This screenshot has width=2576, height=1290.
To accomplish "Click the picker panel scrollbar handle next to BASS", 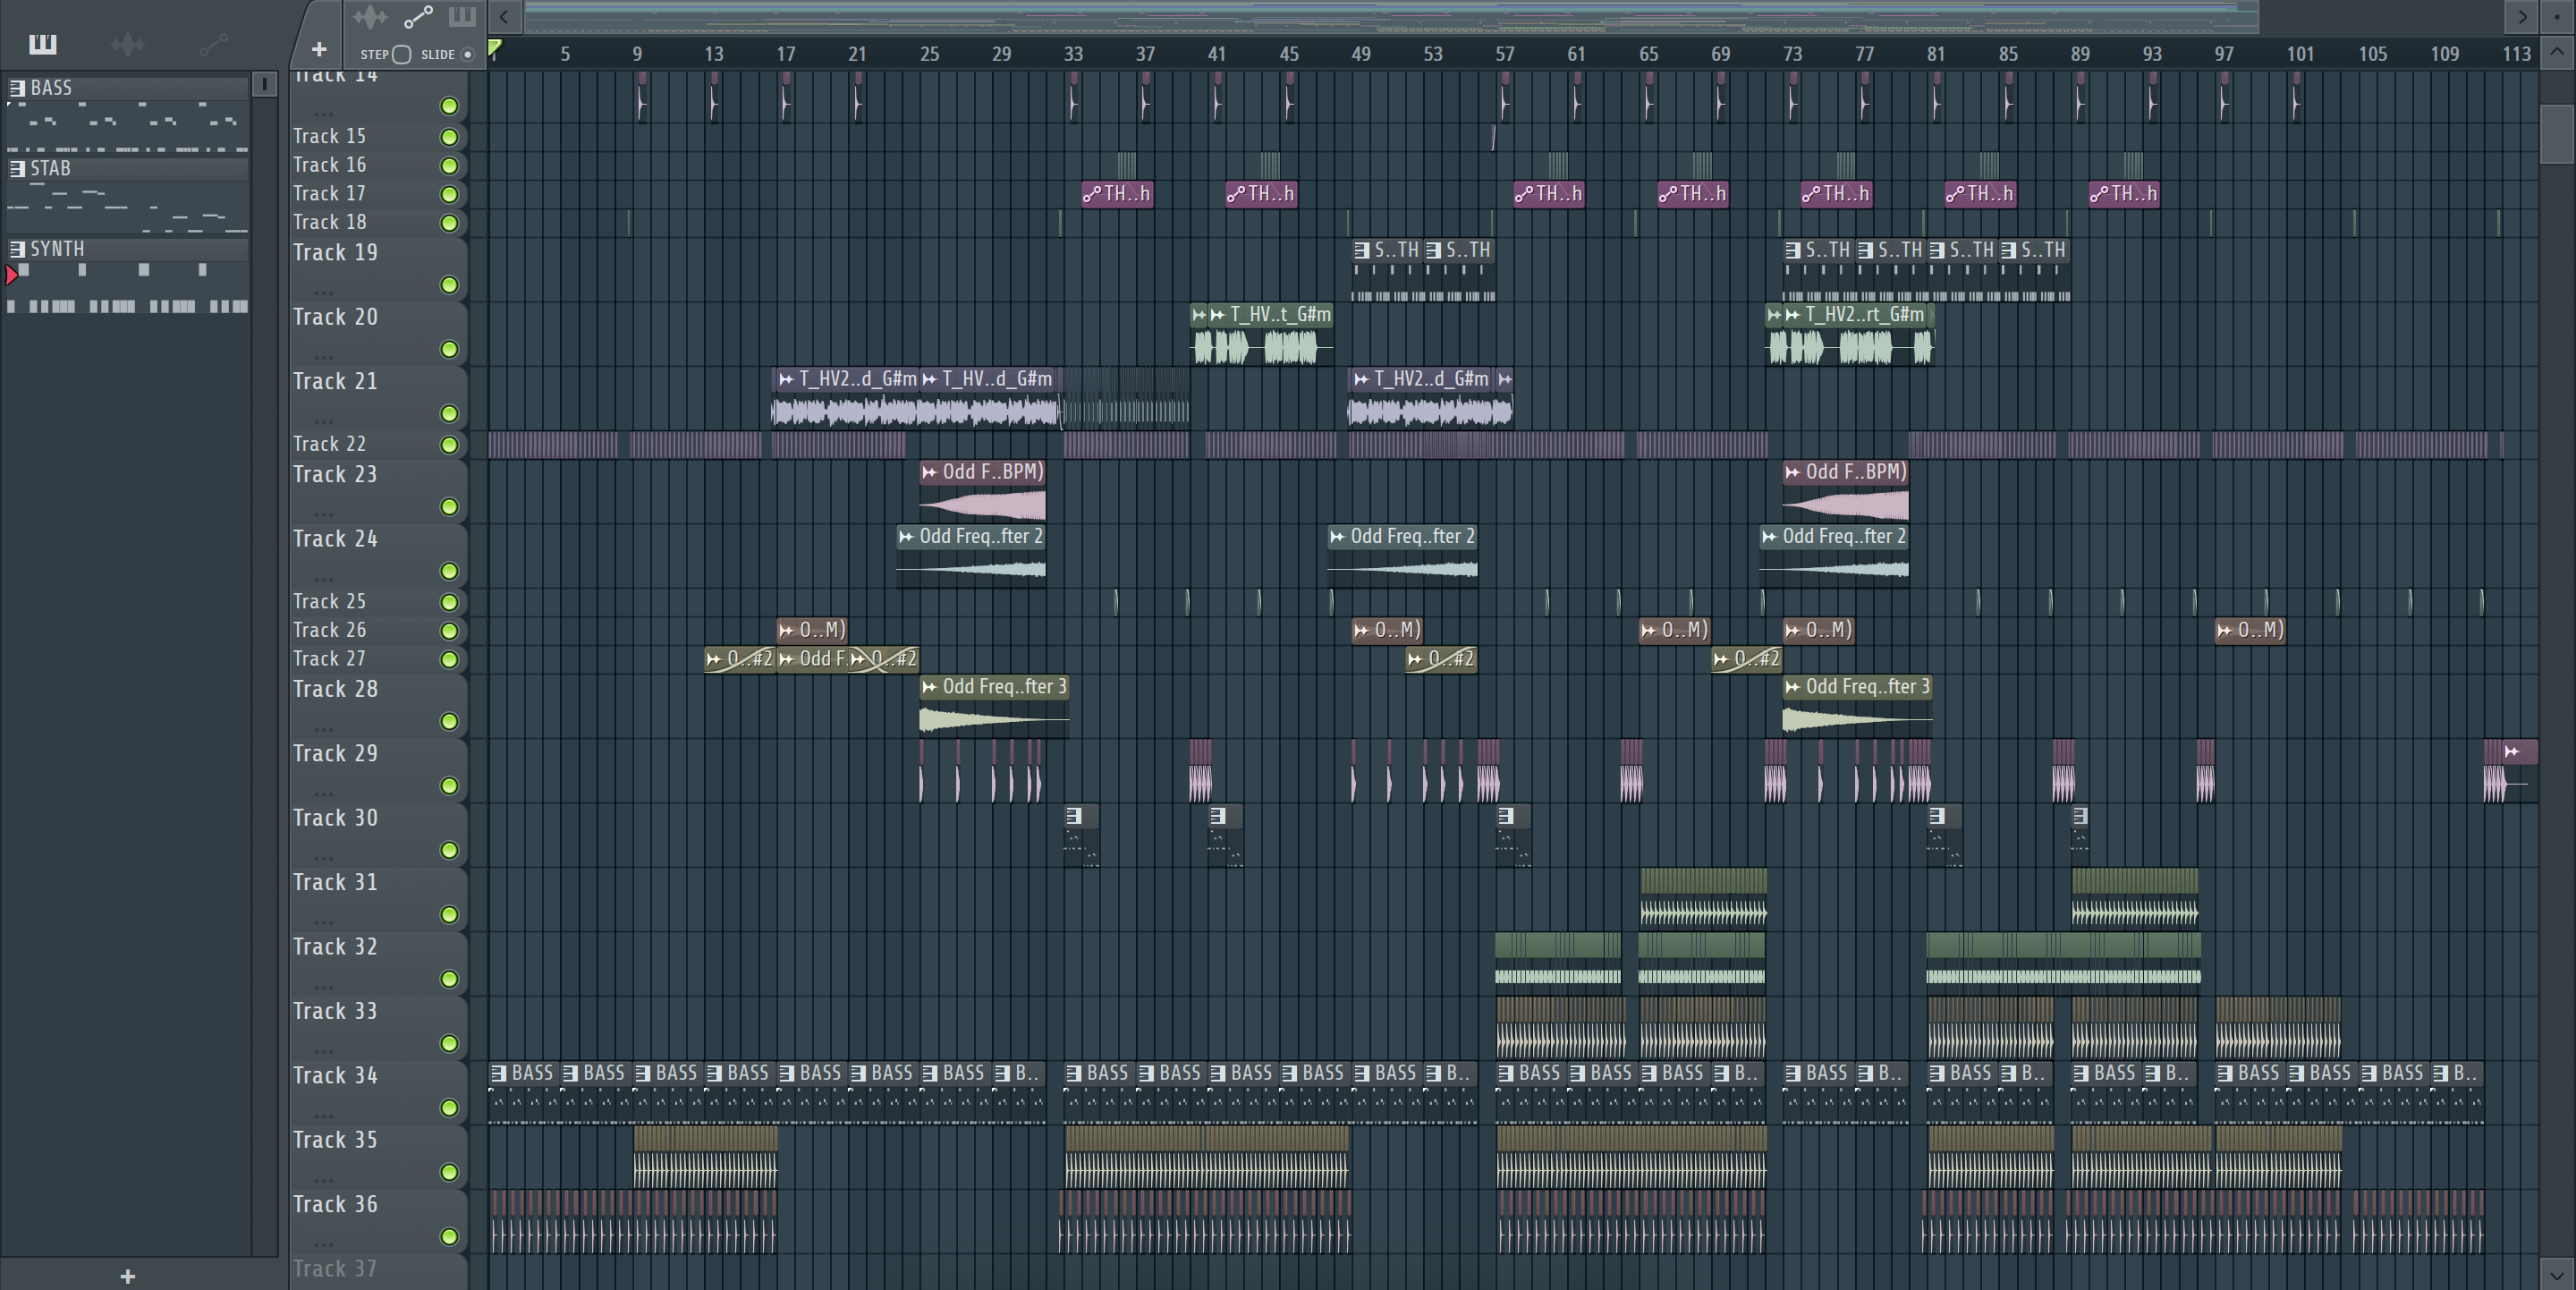I will (x=264, y=85).
